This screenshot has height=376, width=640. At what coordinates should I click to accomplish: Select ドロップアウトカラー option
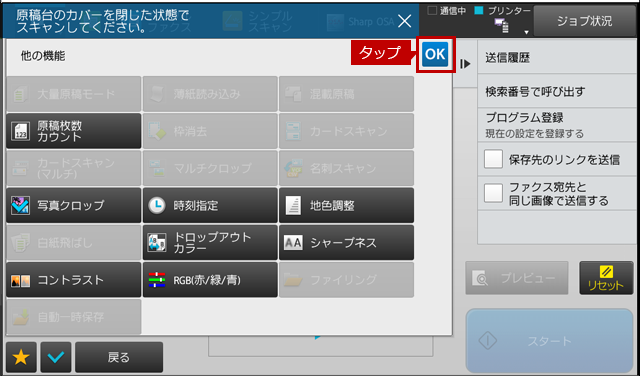(210, 243)
